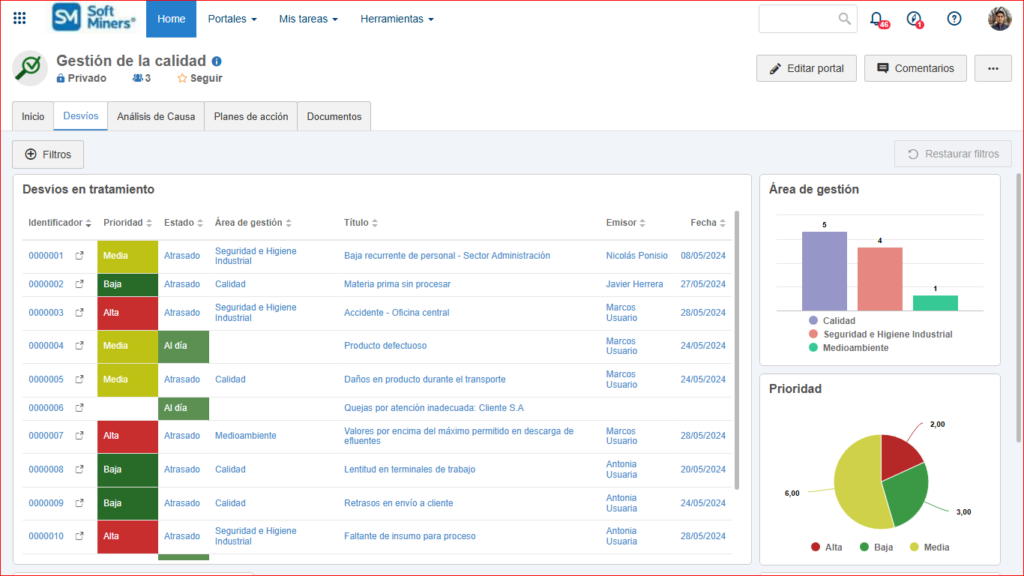Click the search magnifier icon
1024x576 pixels.
[845, 18]
